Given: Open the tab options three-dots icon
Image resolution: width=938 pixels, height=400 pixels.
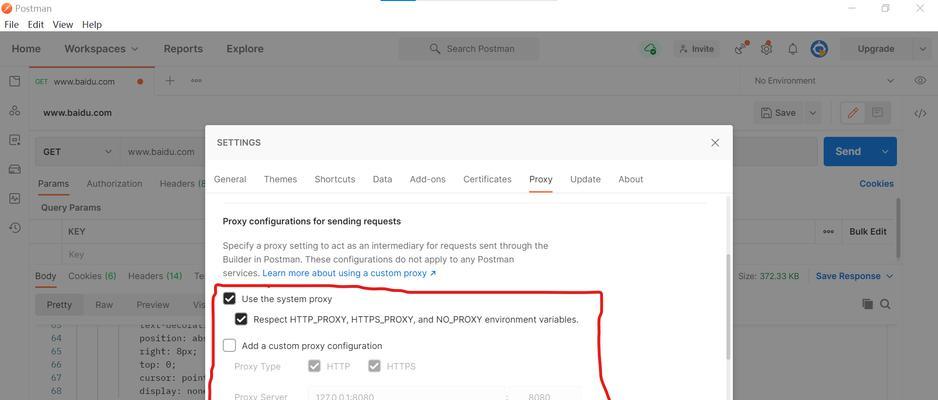Looking at the screenshot, I should [x=196, y=81].
